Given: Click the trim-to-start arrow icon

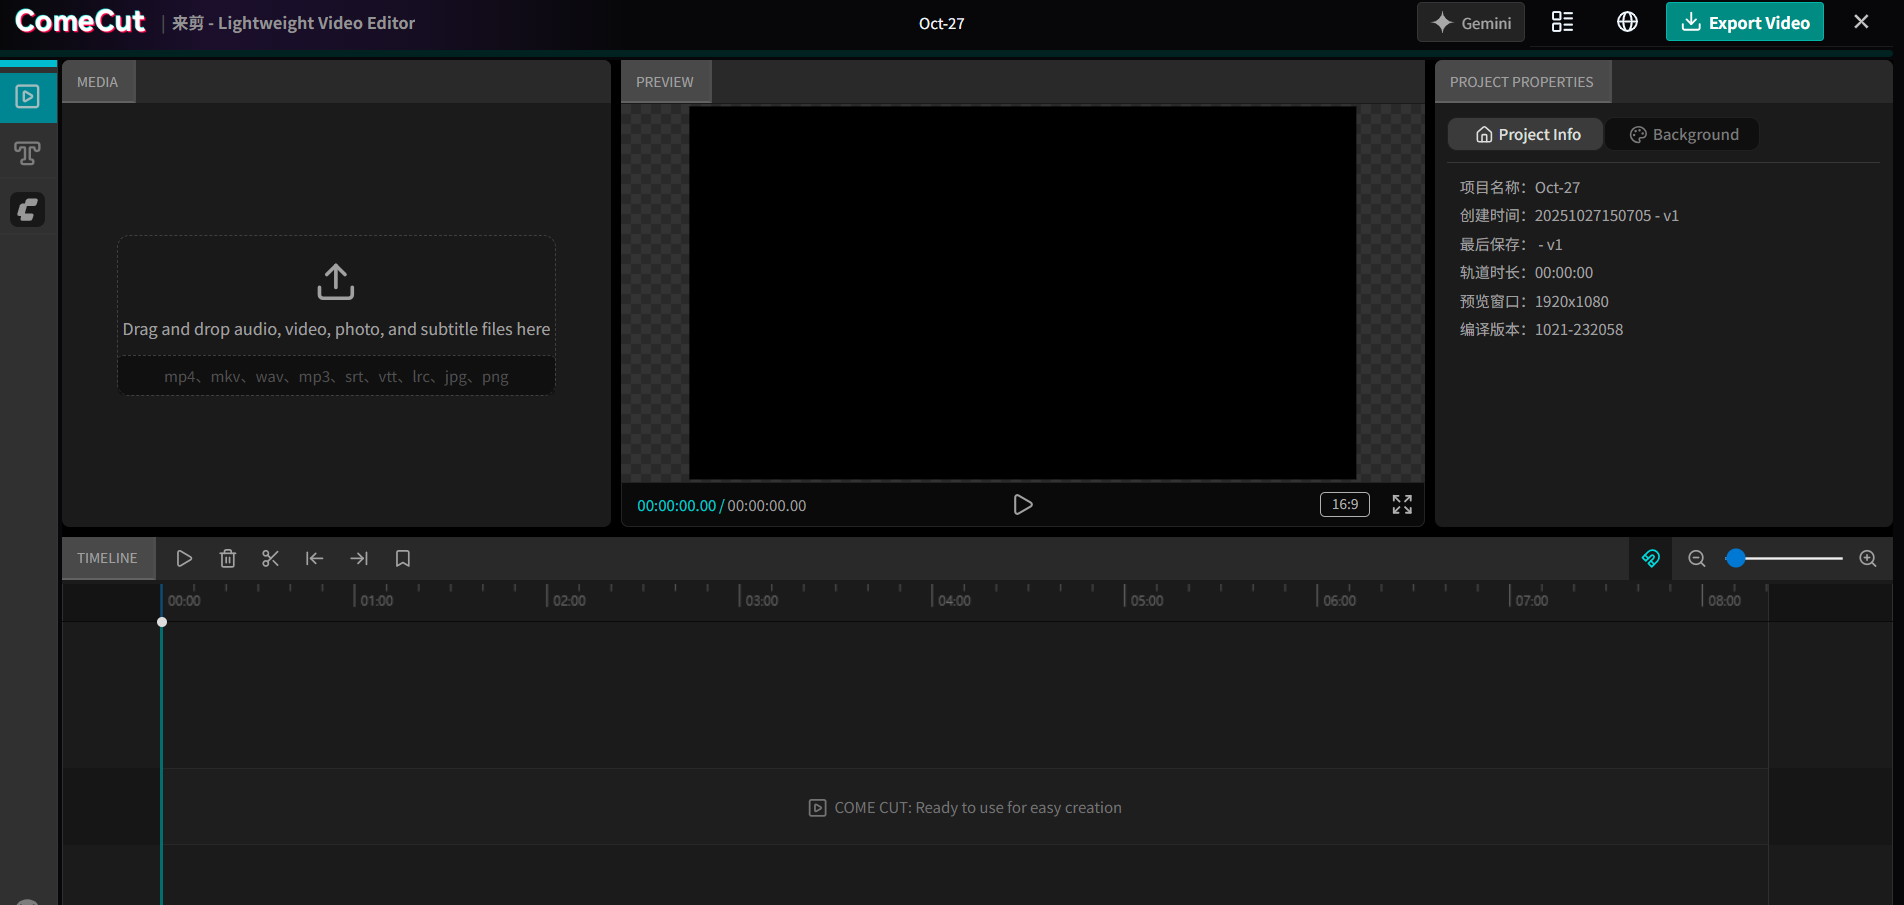Looking at the screenshot, I should coord(314,559).
